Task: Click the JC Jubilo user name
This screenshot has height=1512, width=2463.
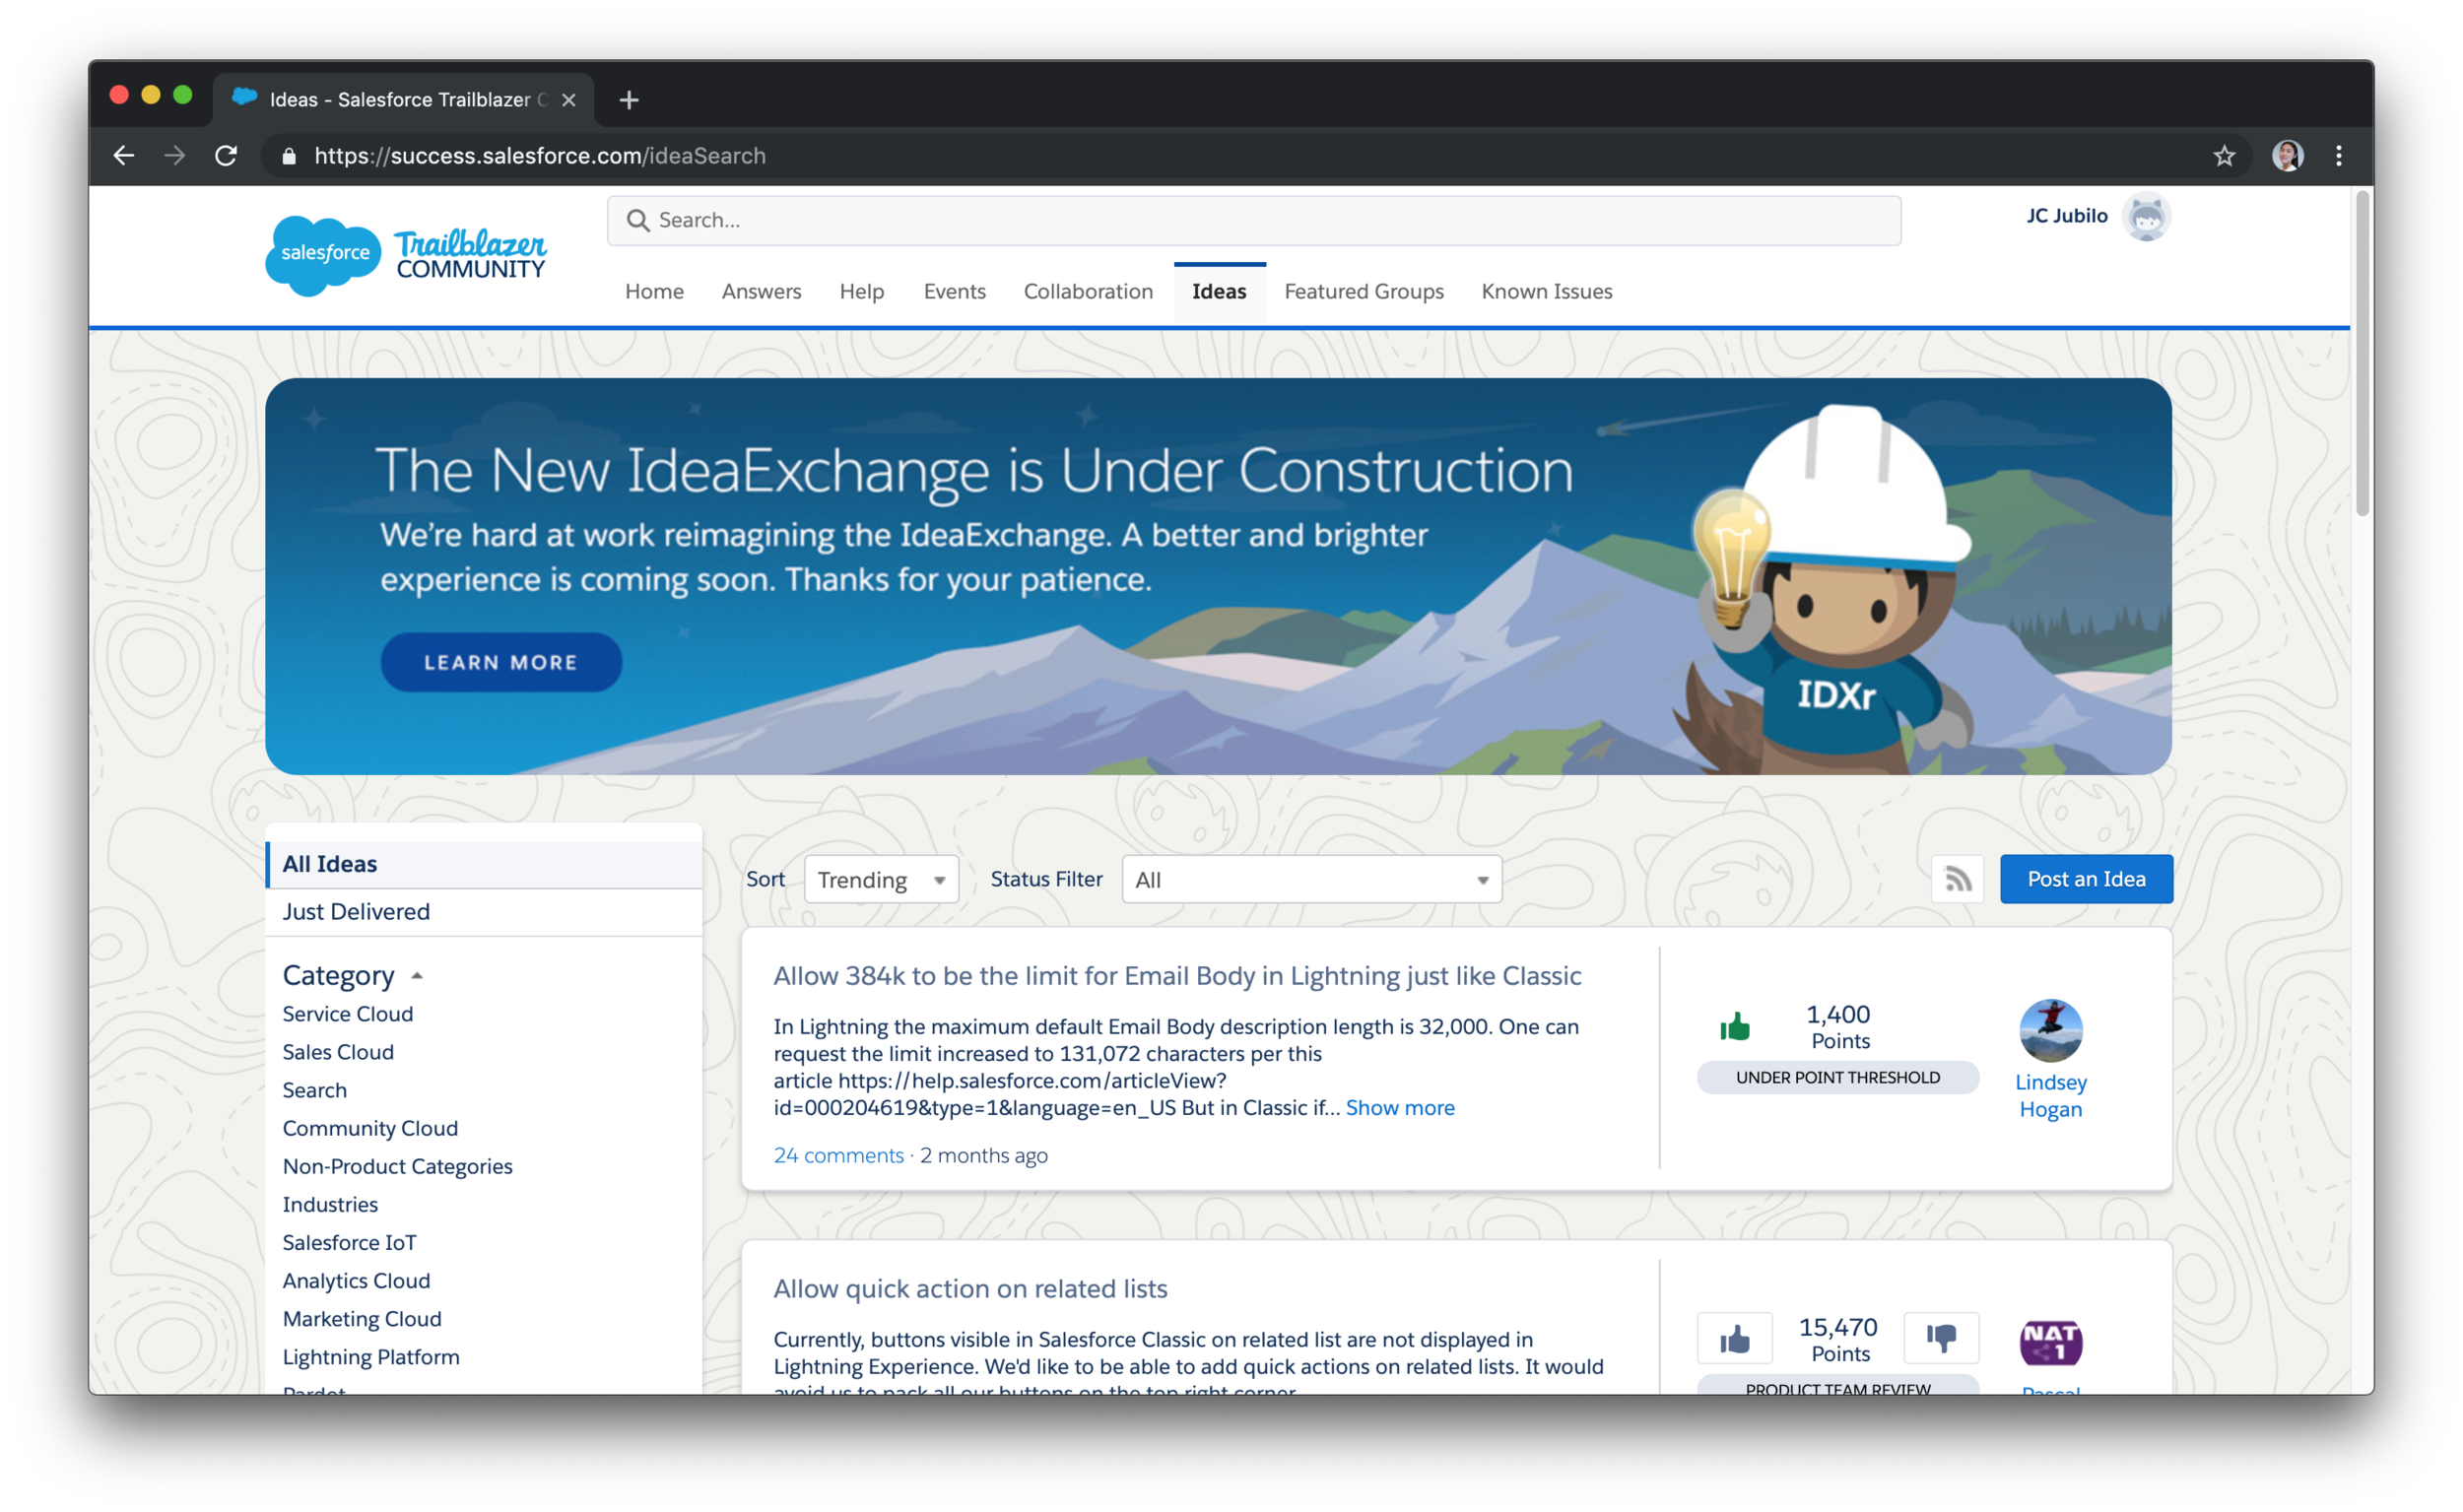Action: 2066,216
